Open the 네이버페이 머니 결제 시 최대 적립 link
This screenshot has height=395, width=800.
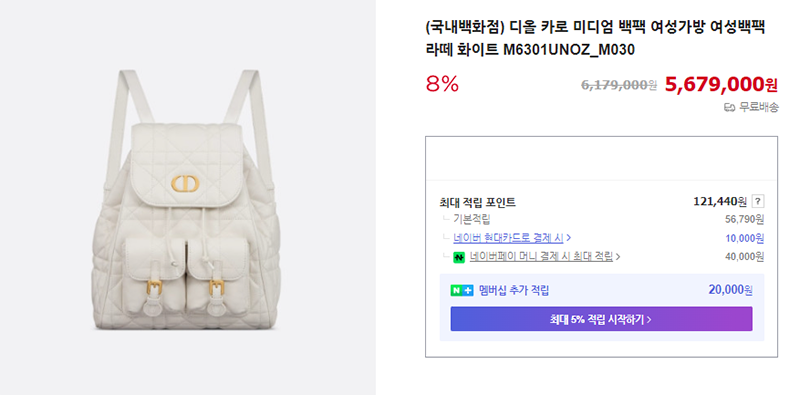point(541,257)
